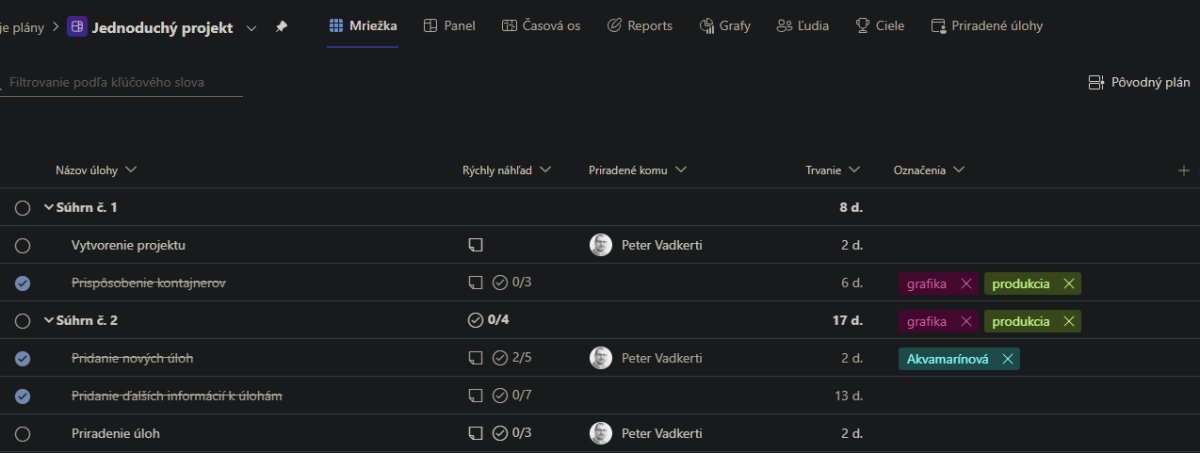Screen dimensions: 1200x453
Task: Open note icon in Pridanie nových úloh row
Action: tap(475, 358)
